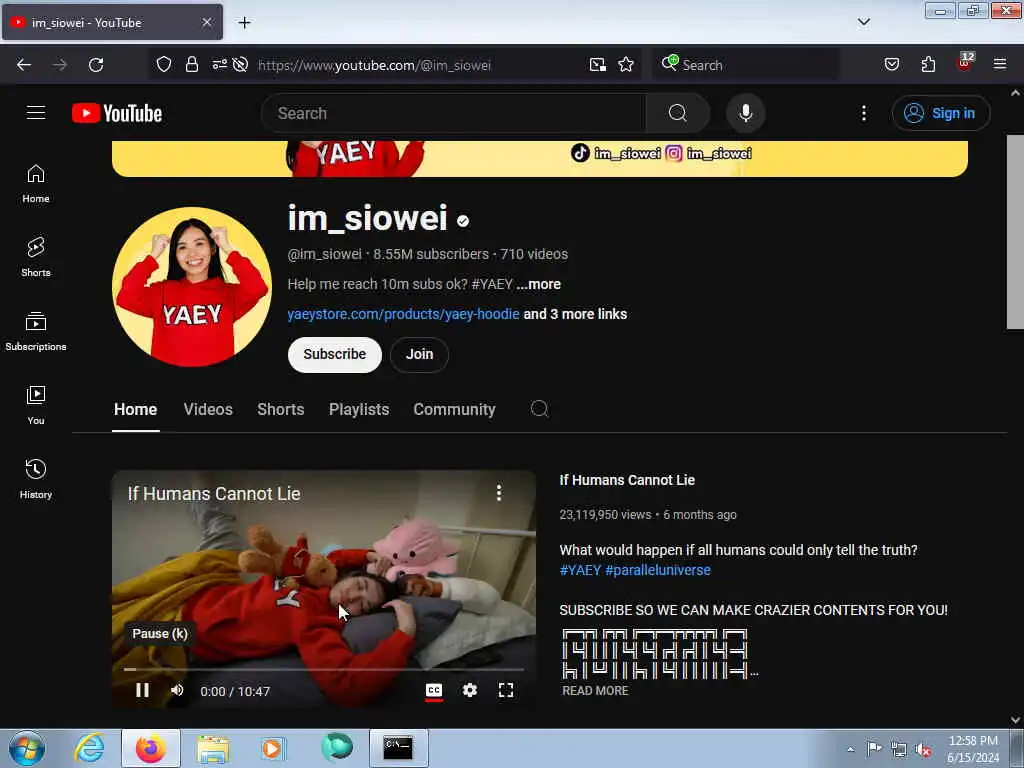1024x768 pixels.
Task: Click the Firefox search box
Action: tap(746, 65)
